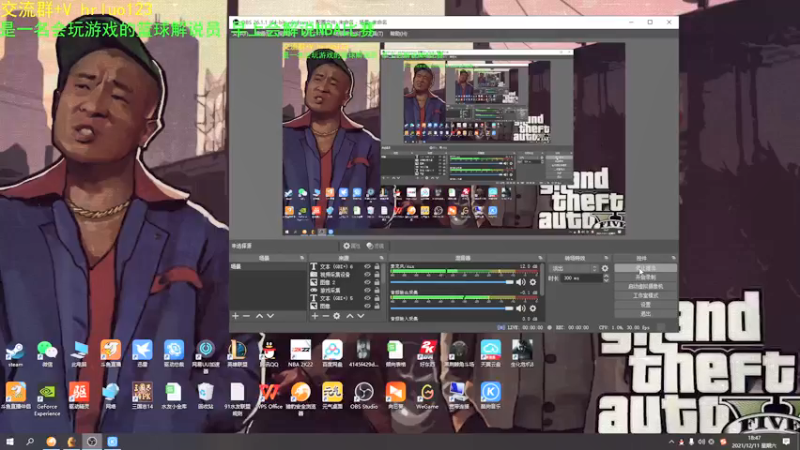
Task: Toggle lock on 文本 (GDI+) 6 source
Action: (377, 266)
